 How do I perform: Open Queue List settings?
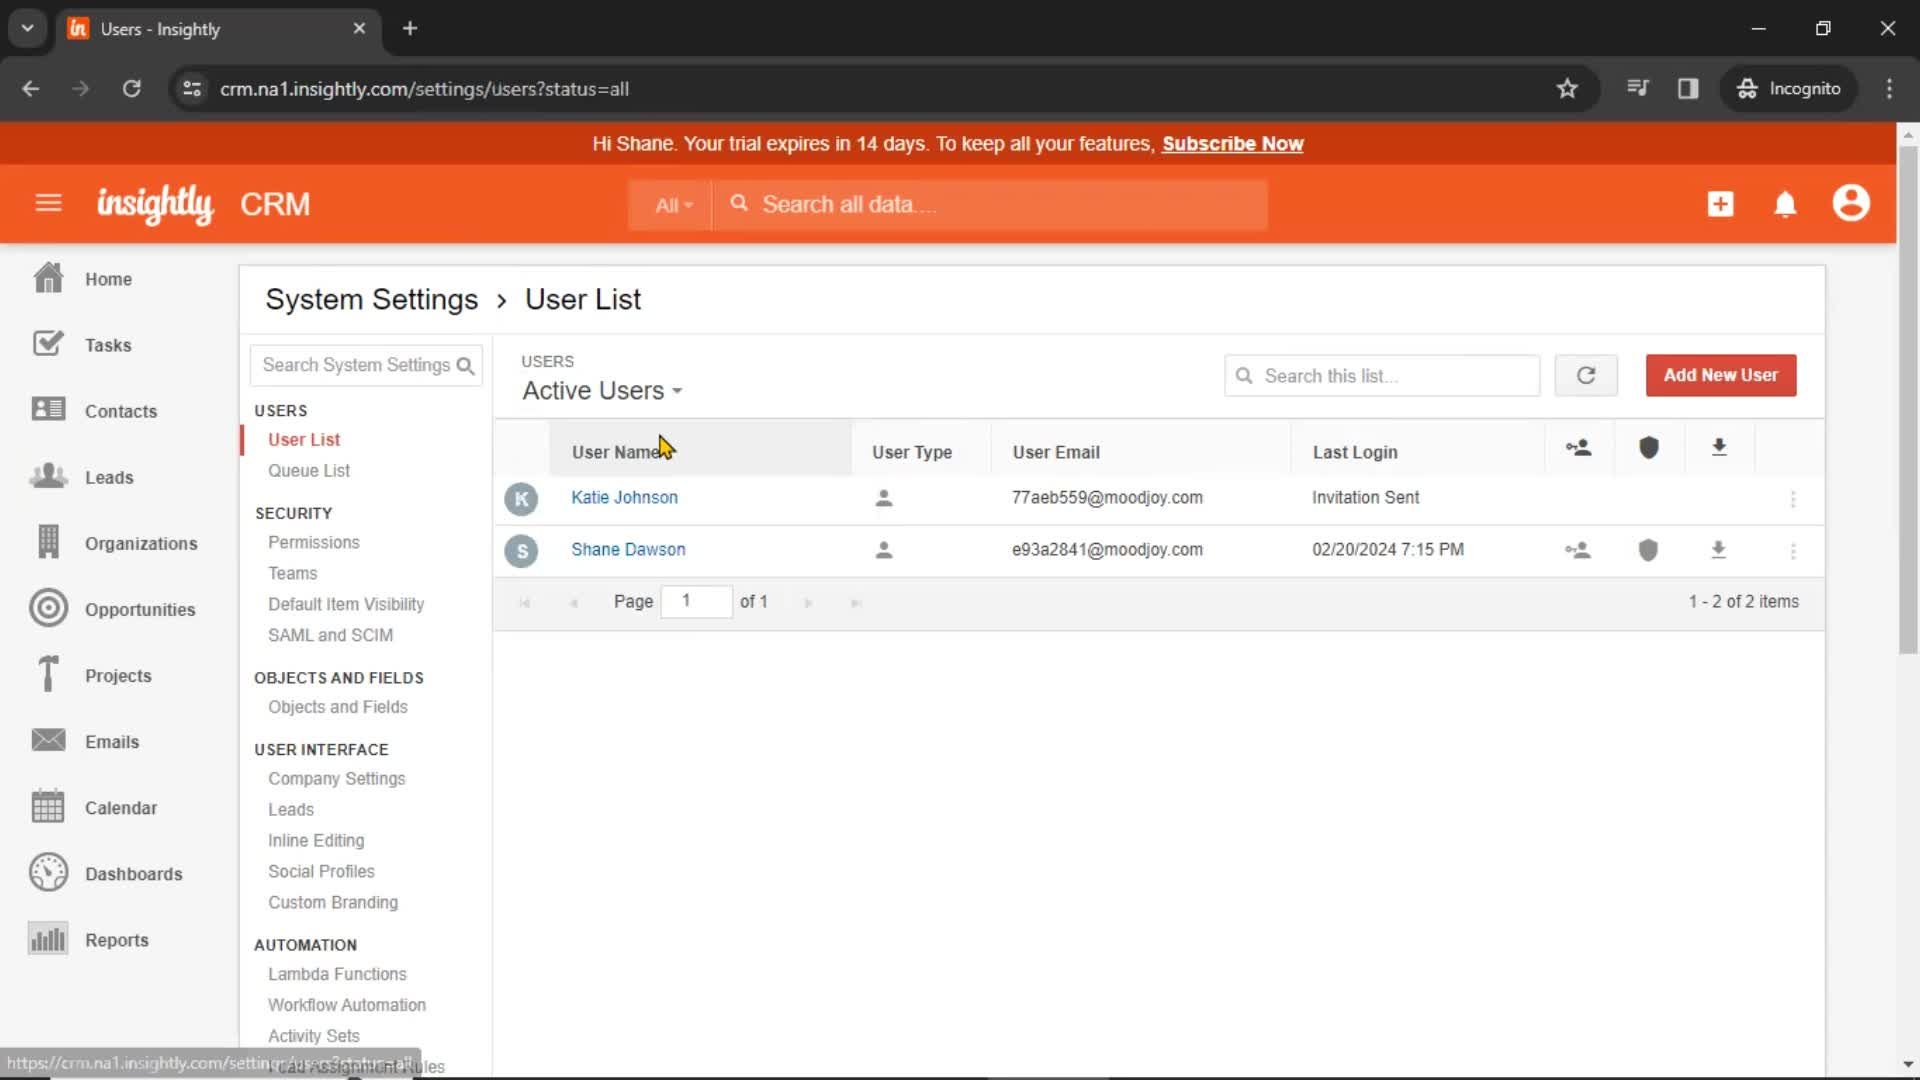308,470
